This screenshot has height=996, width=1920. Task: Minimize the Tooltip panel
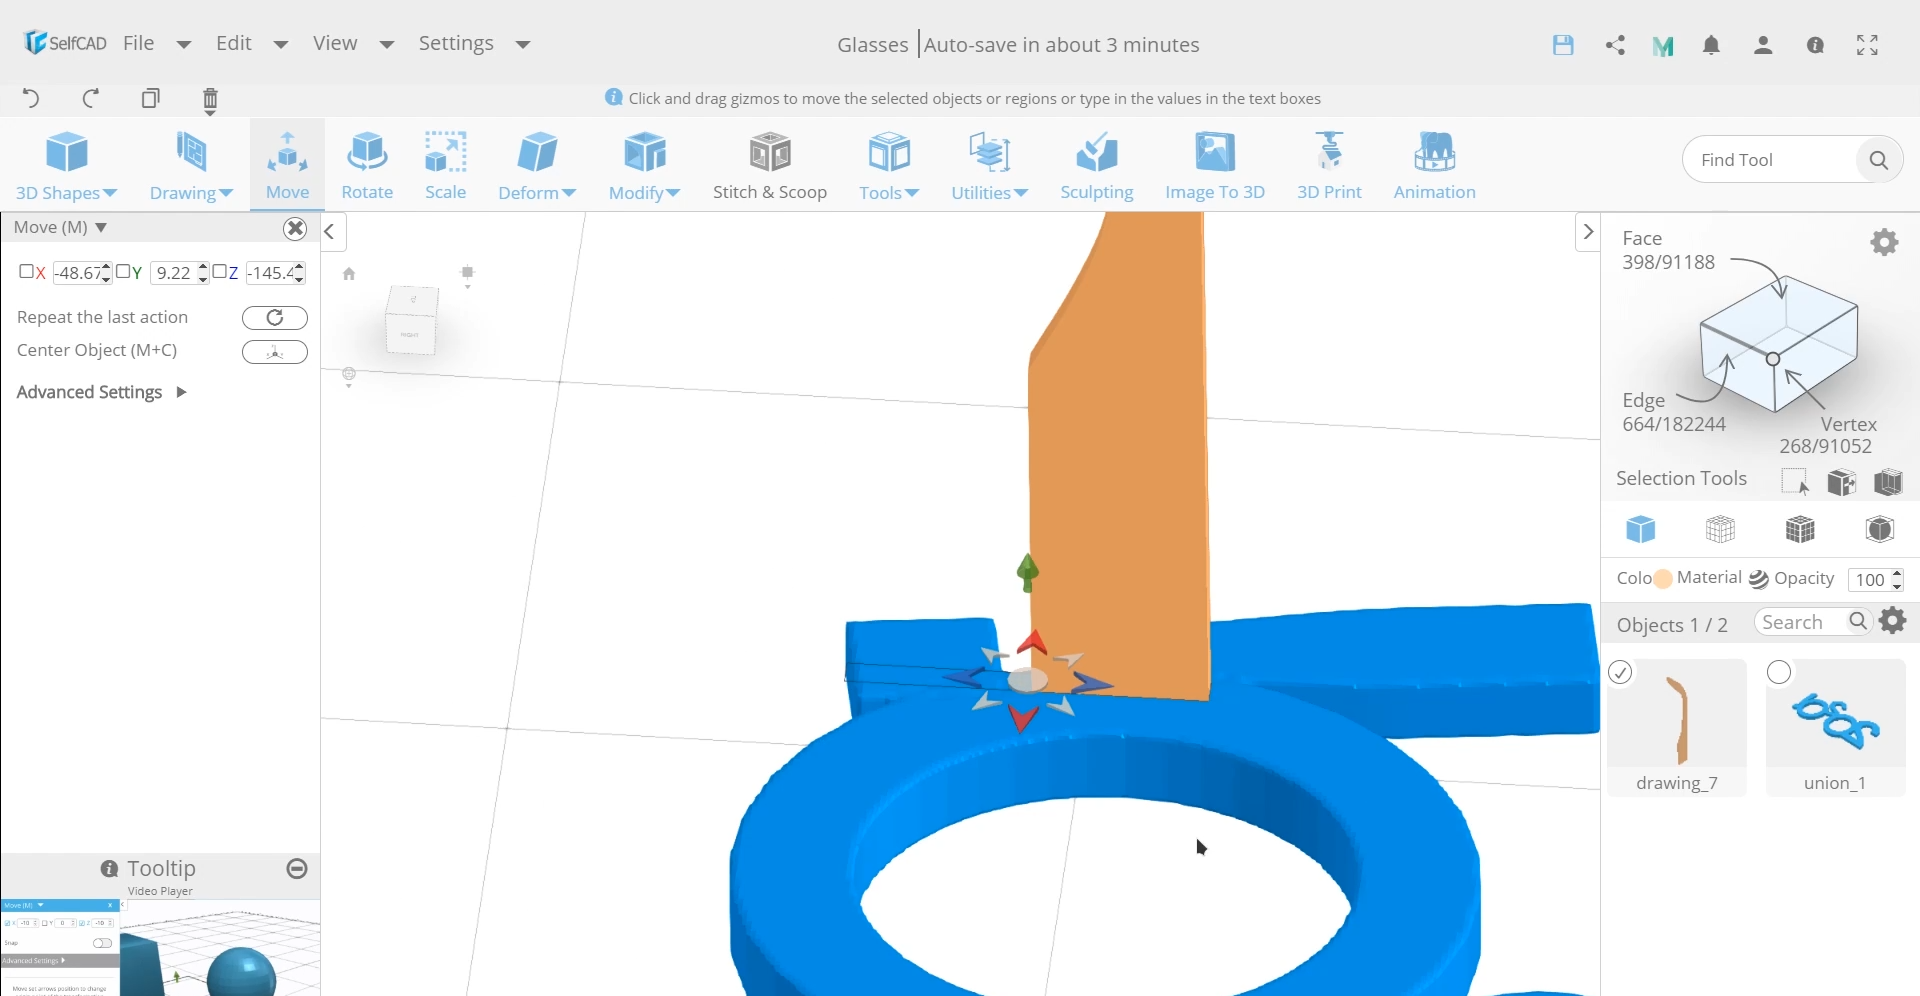[x=297, y=869]
